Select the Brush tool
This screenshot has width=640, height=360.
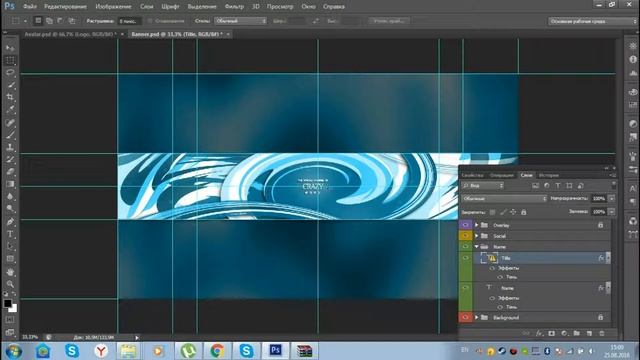[10, 135]
